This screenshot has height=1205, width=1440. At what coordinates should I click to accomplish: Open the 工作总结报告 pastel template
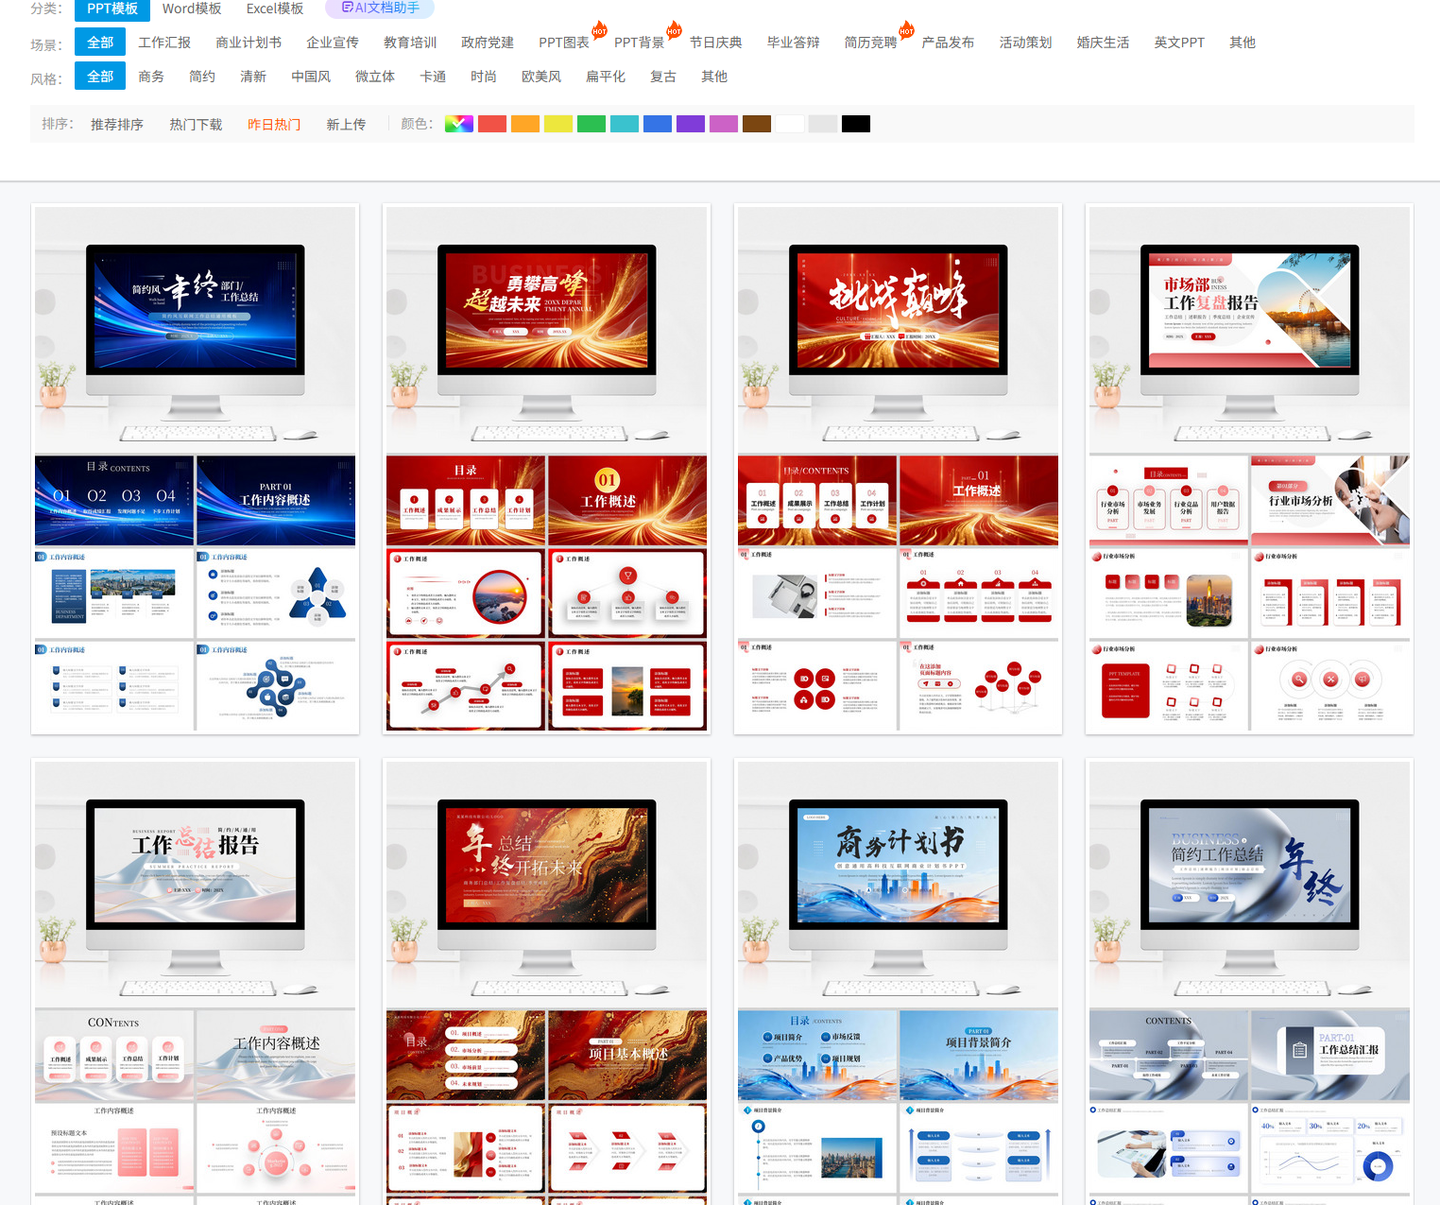coord(195,982)
